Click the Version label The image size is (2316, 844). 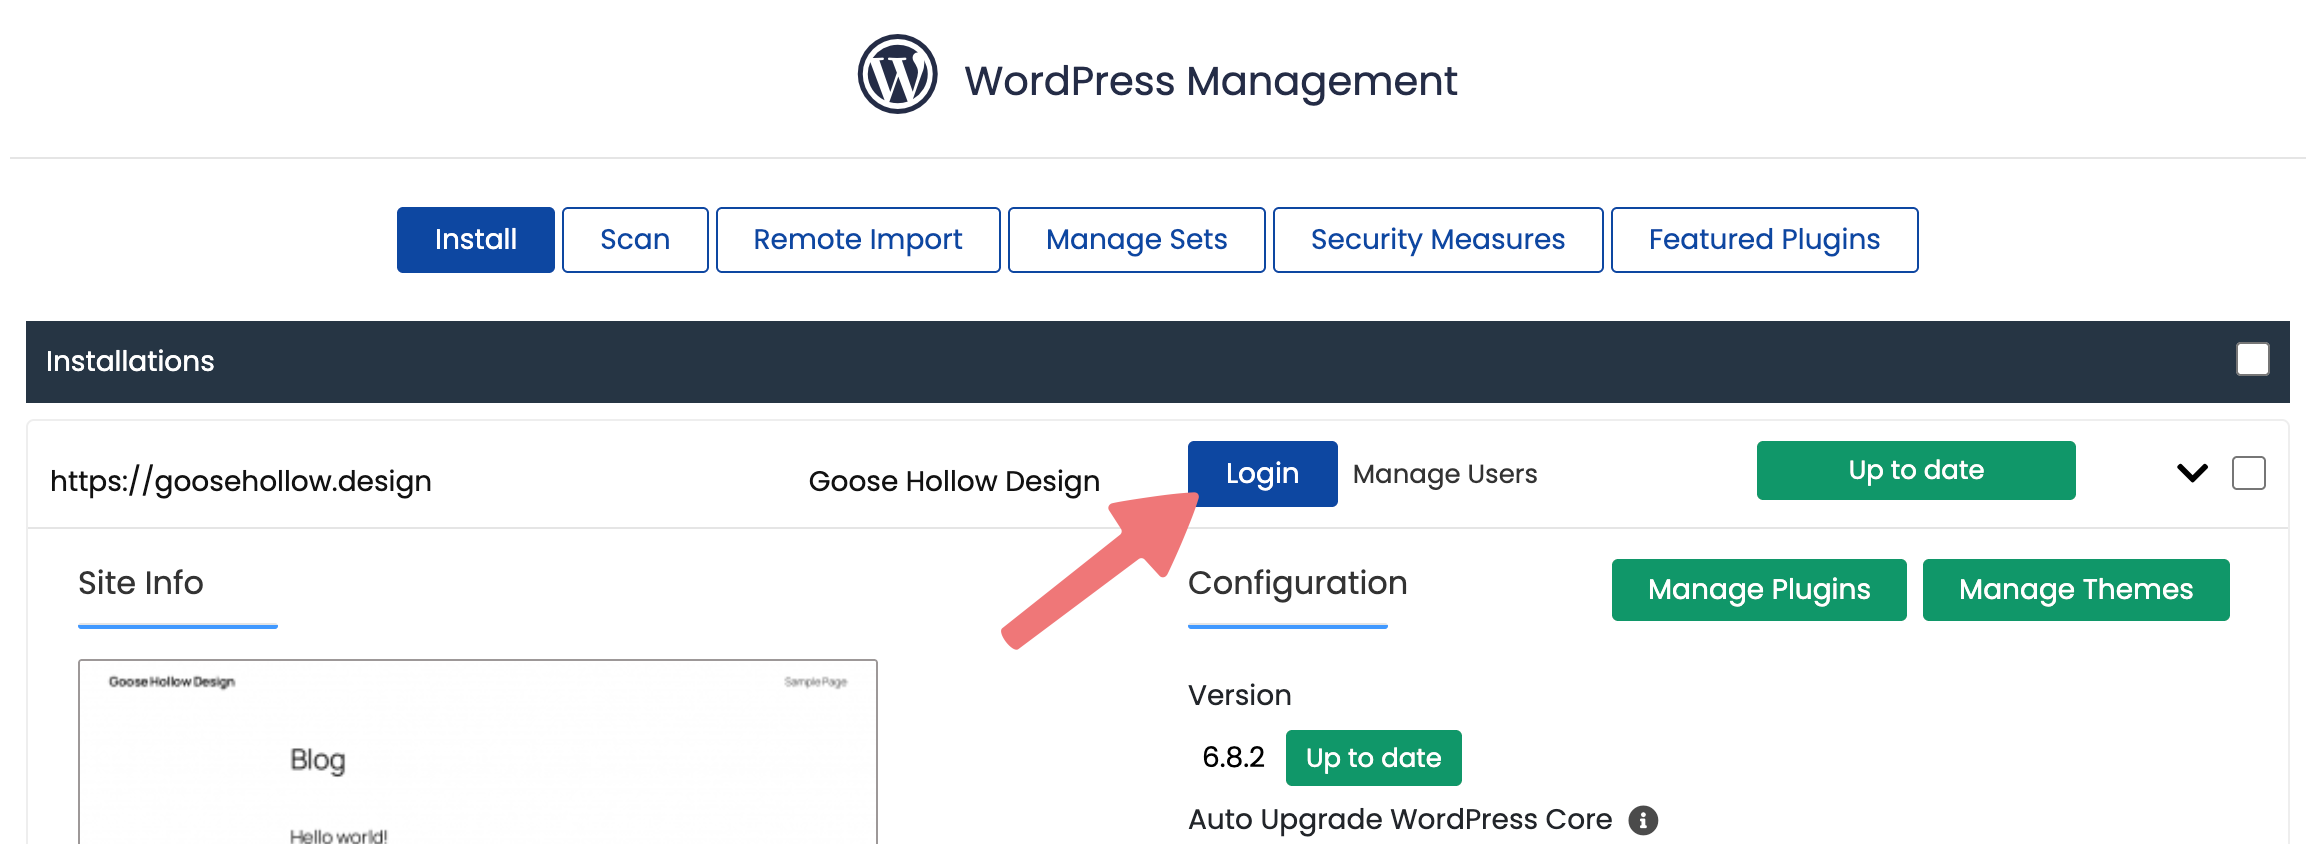1239,695
